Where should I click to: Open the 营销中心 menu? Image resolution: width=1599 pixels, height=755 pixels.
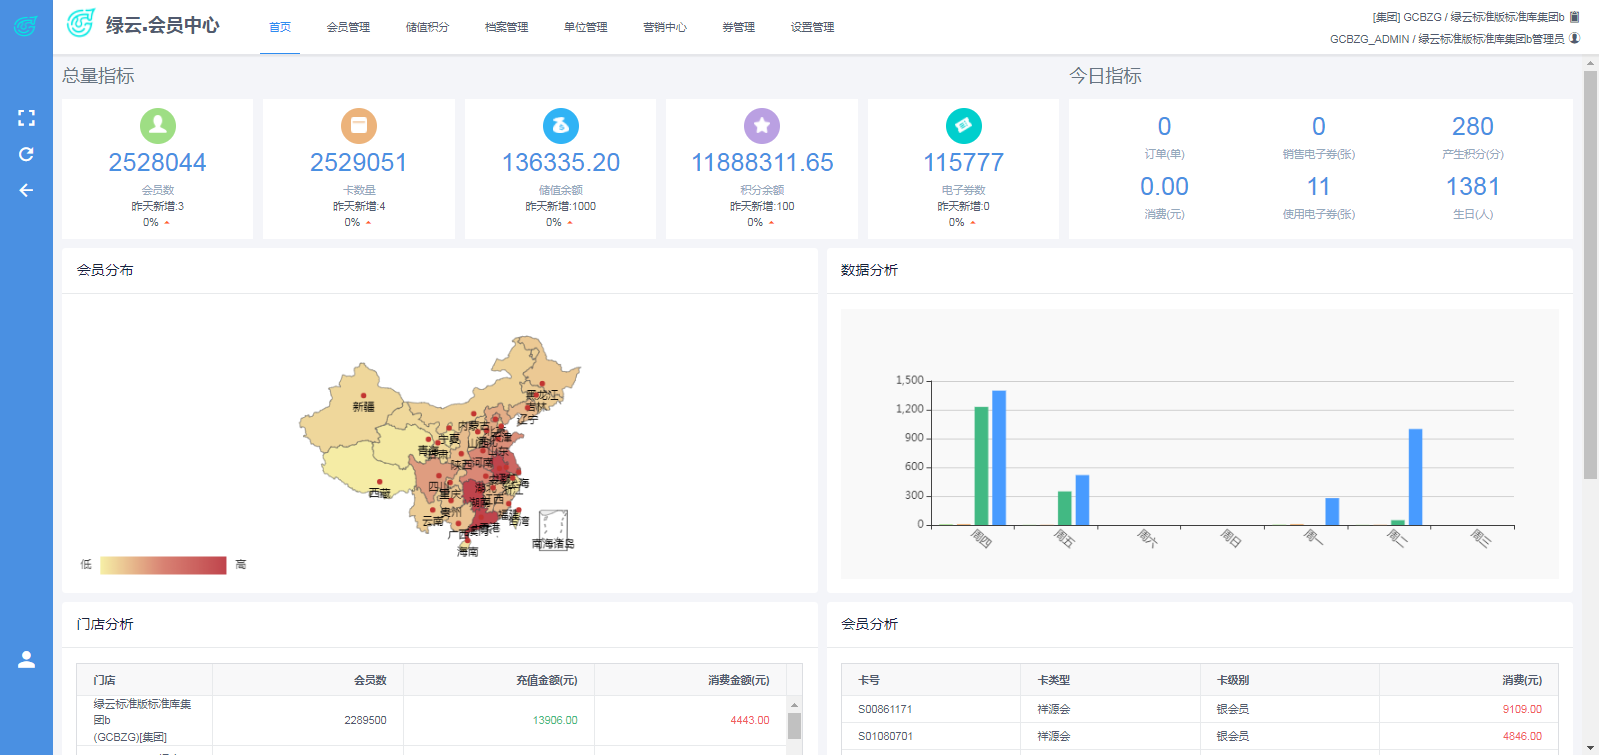pyautogui.click(x=664, y=27)
